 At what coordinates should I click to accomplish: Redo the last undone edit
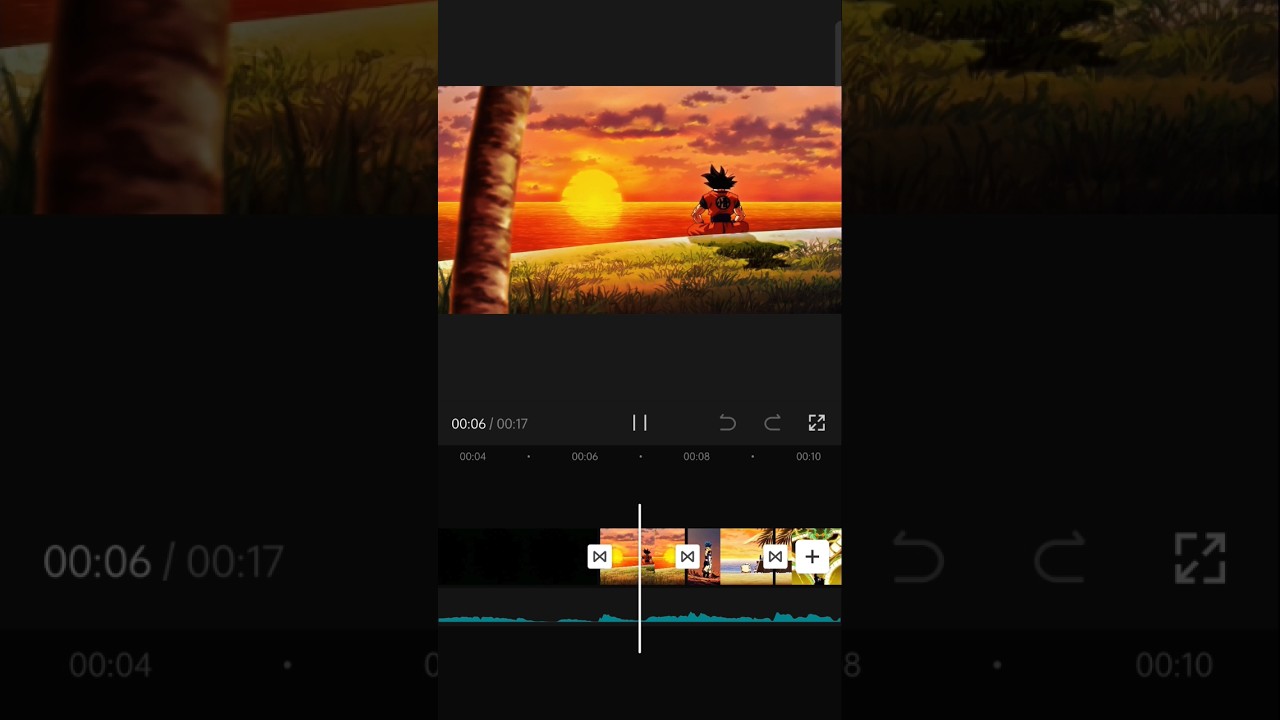click(x=772, y=423)
